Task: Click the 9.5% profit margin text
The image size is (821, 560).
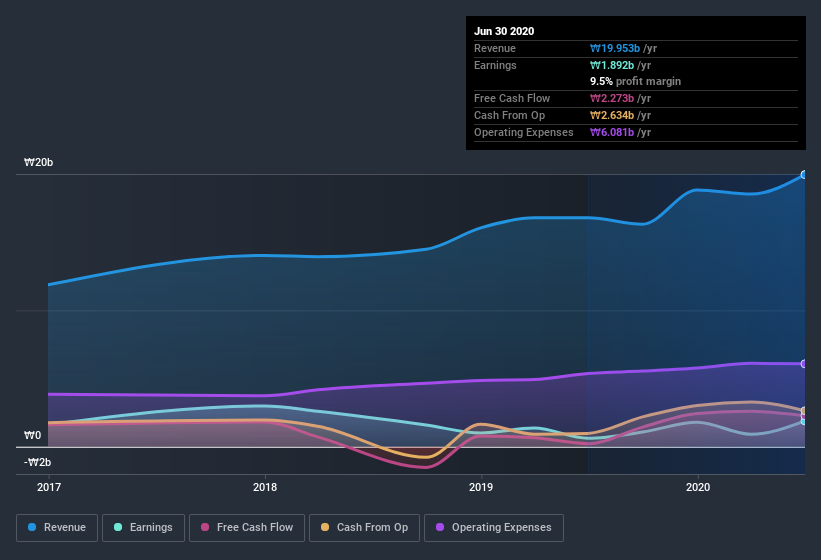Action: [636, 81]
